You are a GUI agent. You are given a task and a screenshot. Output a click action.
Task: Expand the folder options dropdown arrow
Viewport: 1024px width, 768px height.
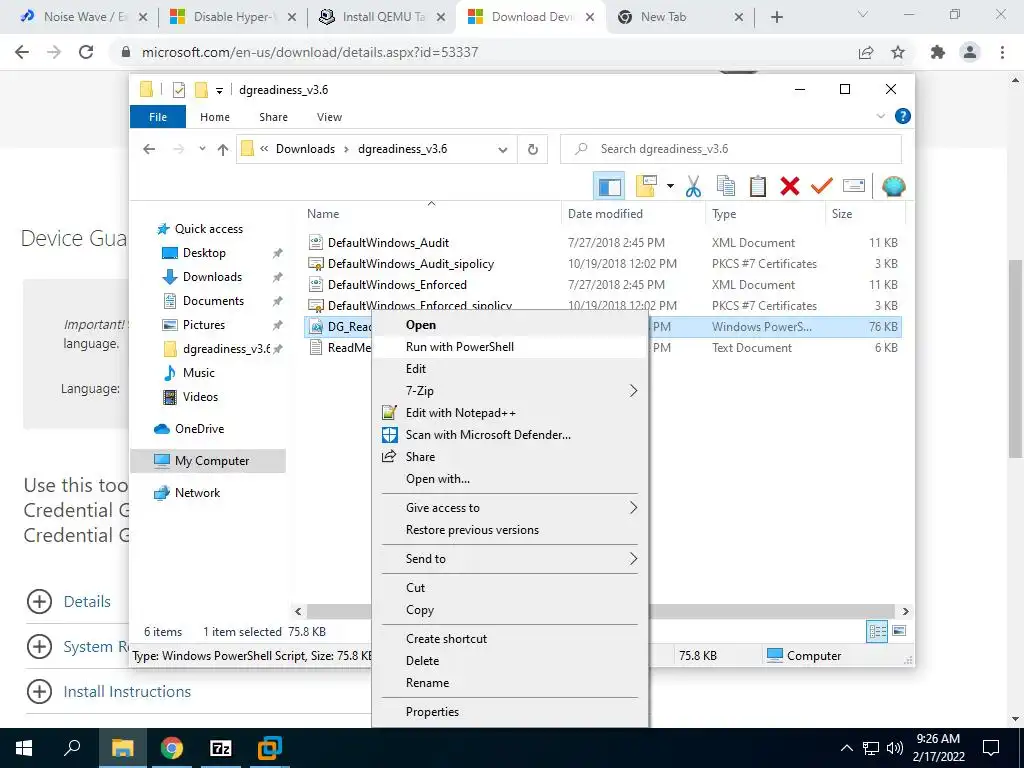coord(670,186)
